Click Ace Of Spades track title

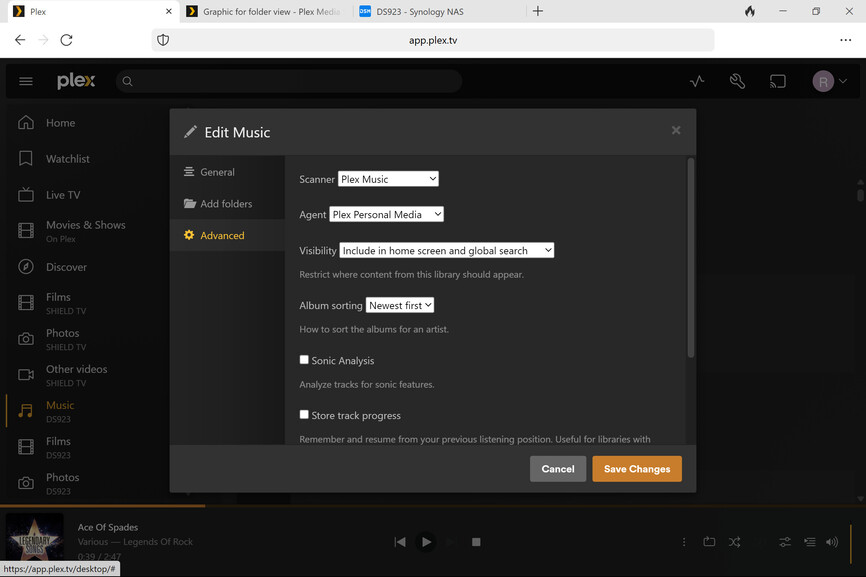pyautogui.click(x=108, y=527)
